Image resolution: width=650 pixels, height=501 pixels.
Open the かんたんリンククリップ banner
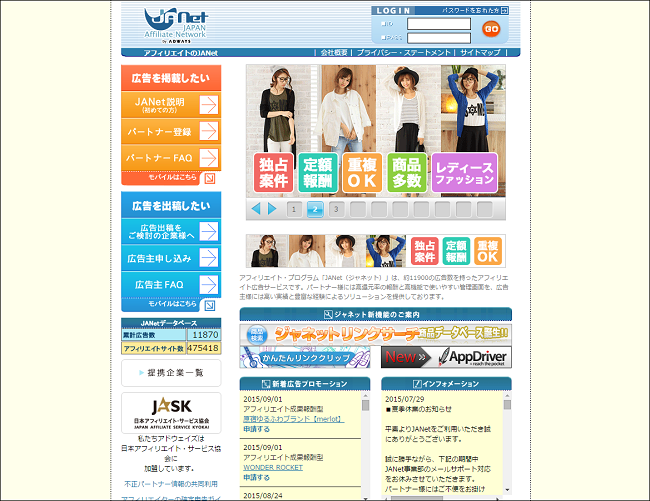tap(305, 357)
